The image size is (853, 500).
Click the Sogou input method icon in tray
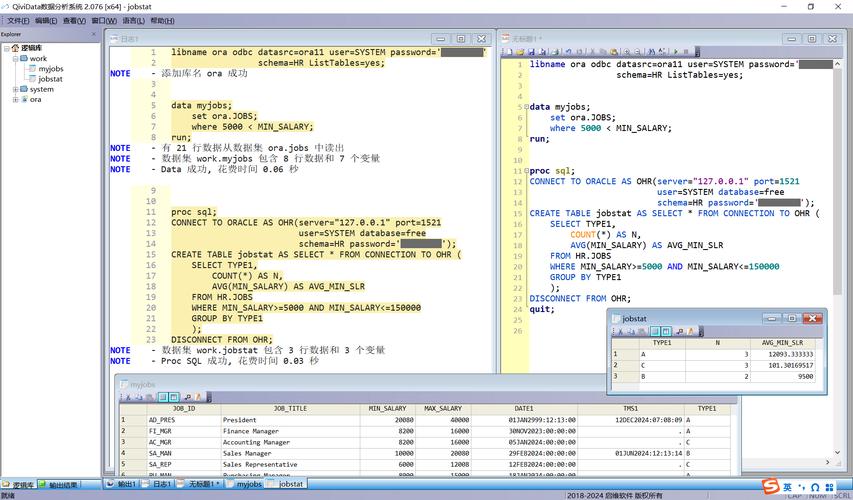tap(771, 486)
